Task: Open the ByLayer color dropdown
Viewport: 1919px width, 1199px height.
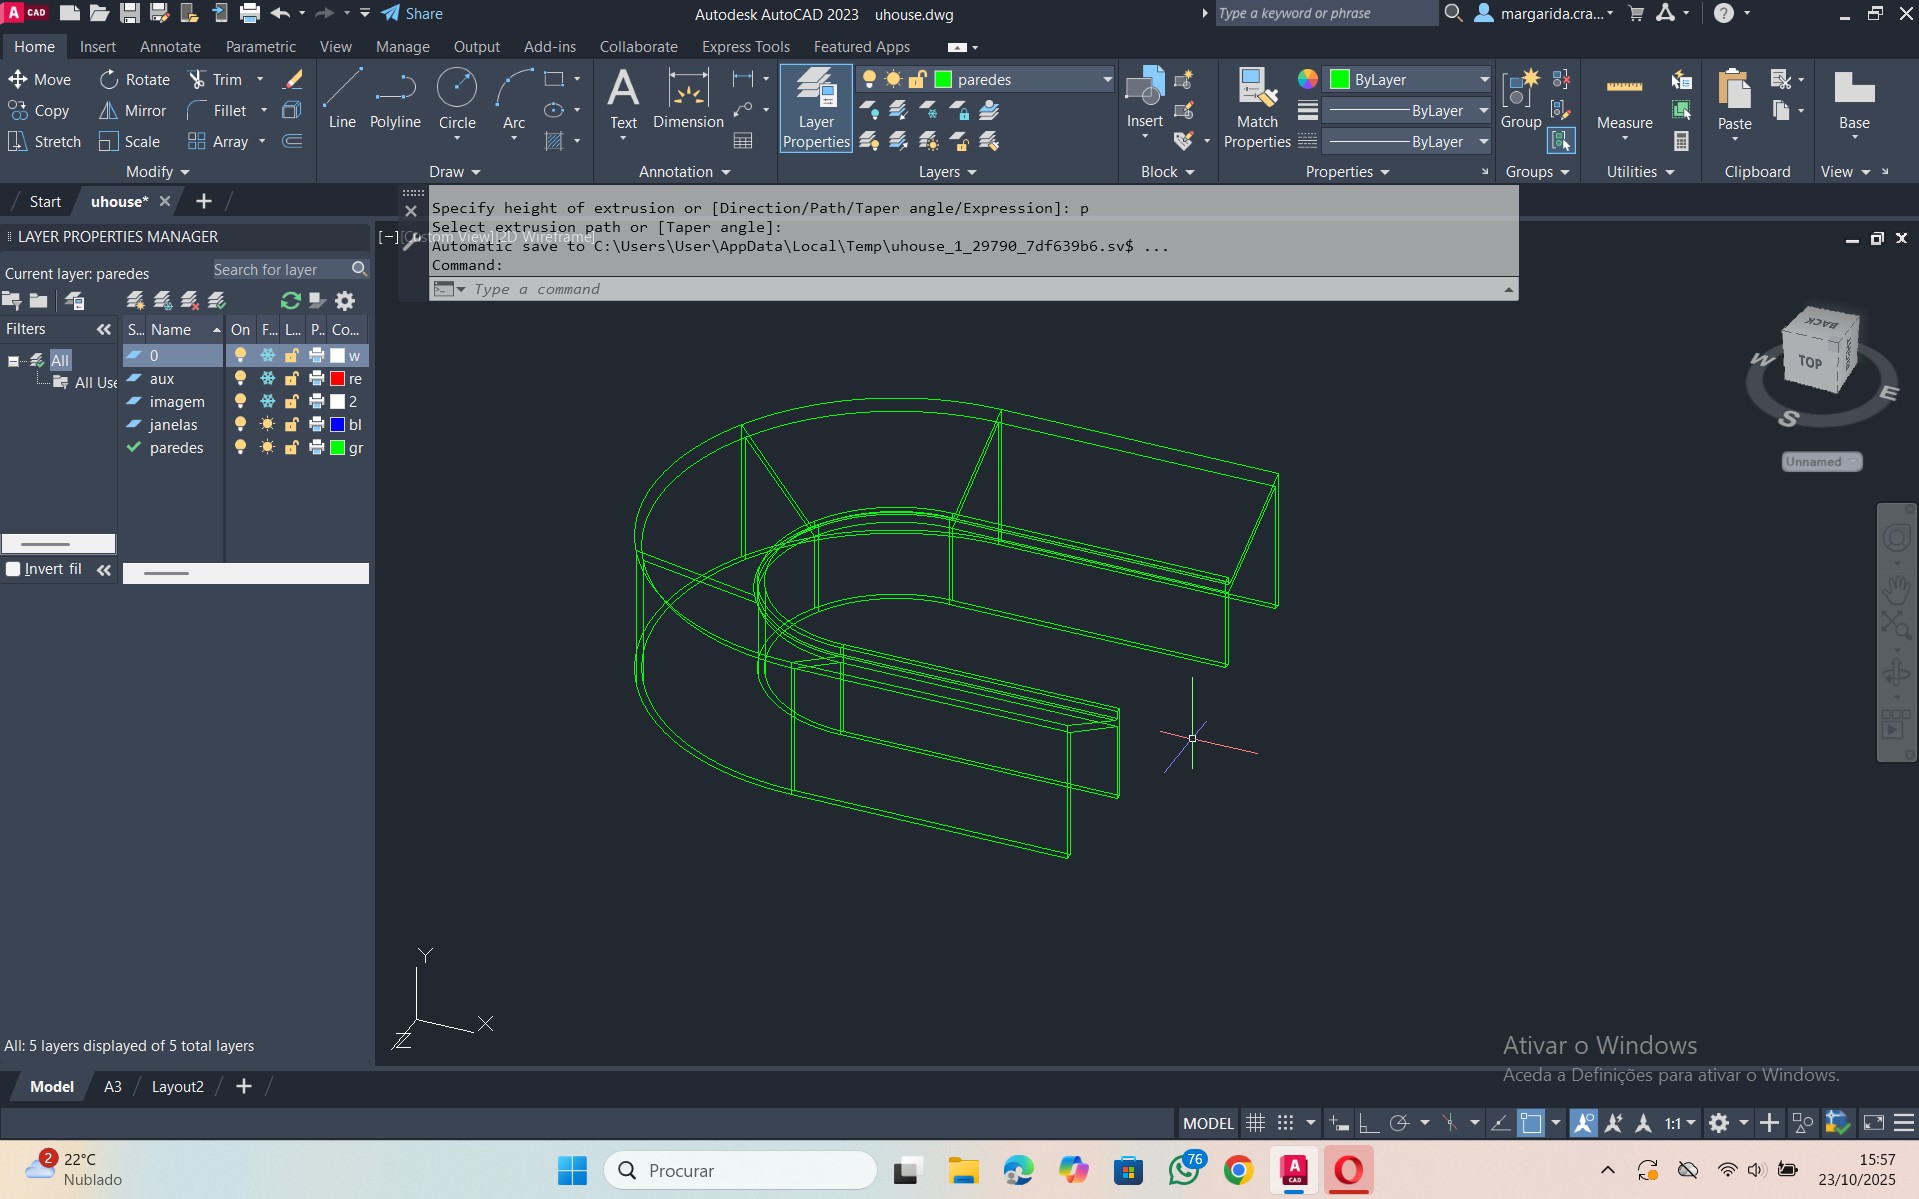Action: click(1483, 80)
